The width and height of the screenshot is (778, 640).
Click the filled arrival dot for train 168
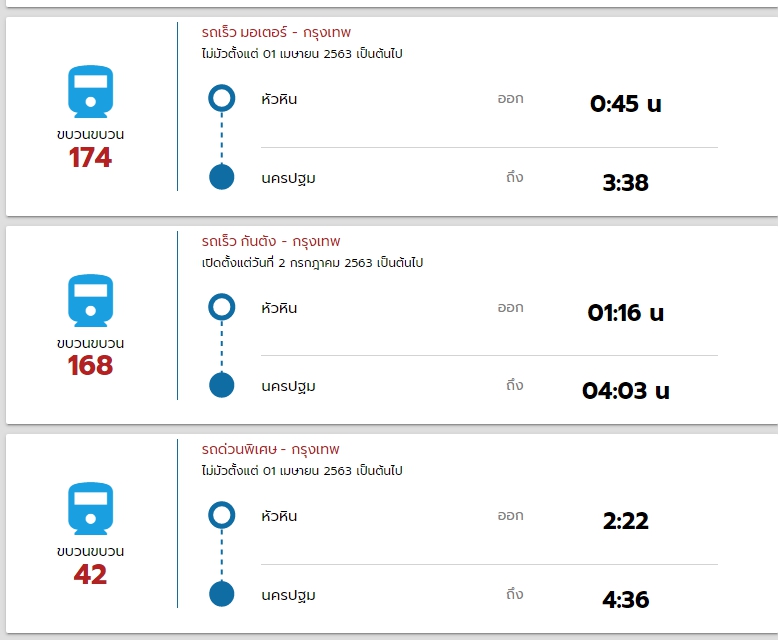pos(221,386)
